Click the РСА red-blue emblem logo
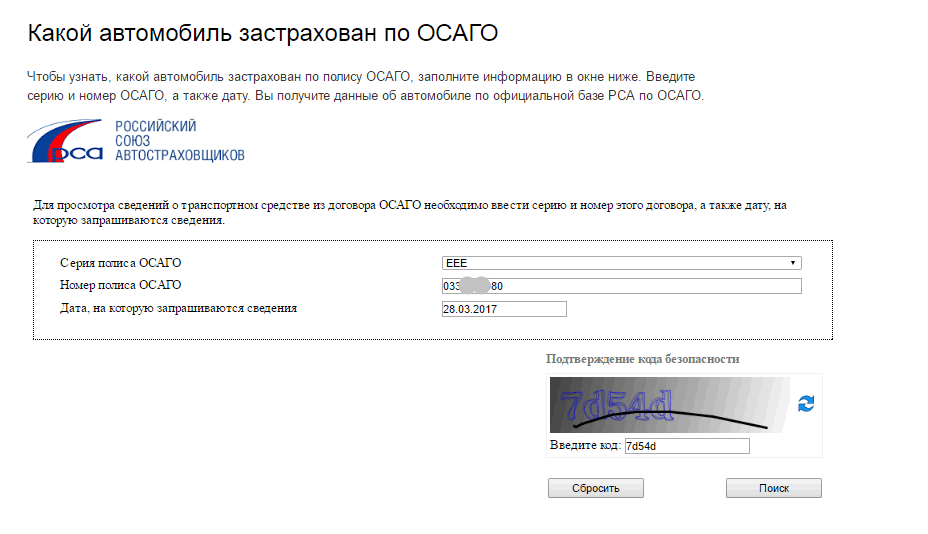Screen dimensions: 928x534 [65, 141]
